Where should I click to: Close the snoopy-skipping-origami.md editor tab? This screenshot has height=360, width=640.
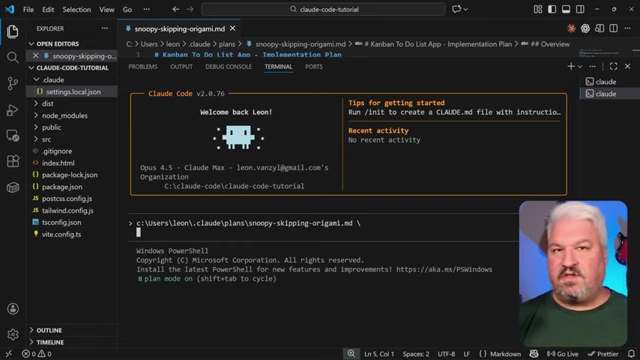coord(233,29)
